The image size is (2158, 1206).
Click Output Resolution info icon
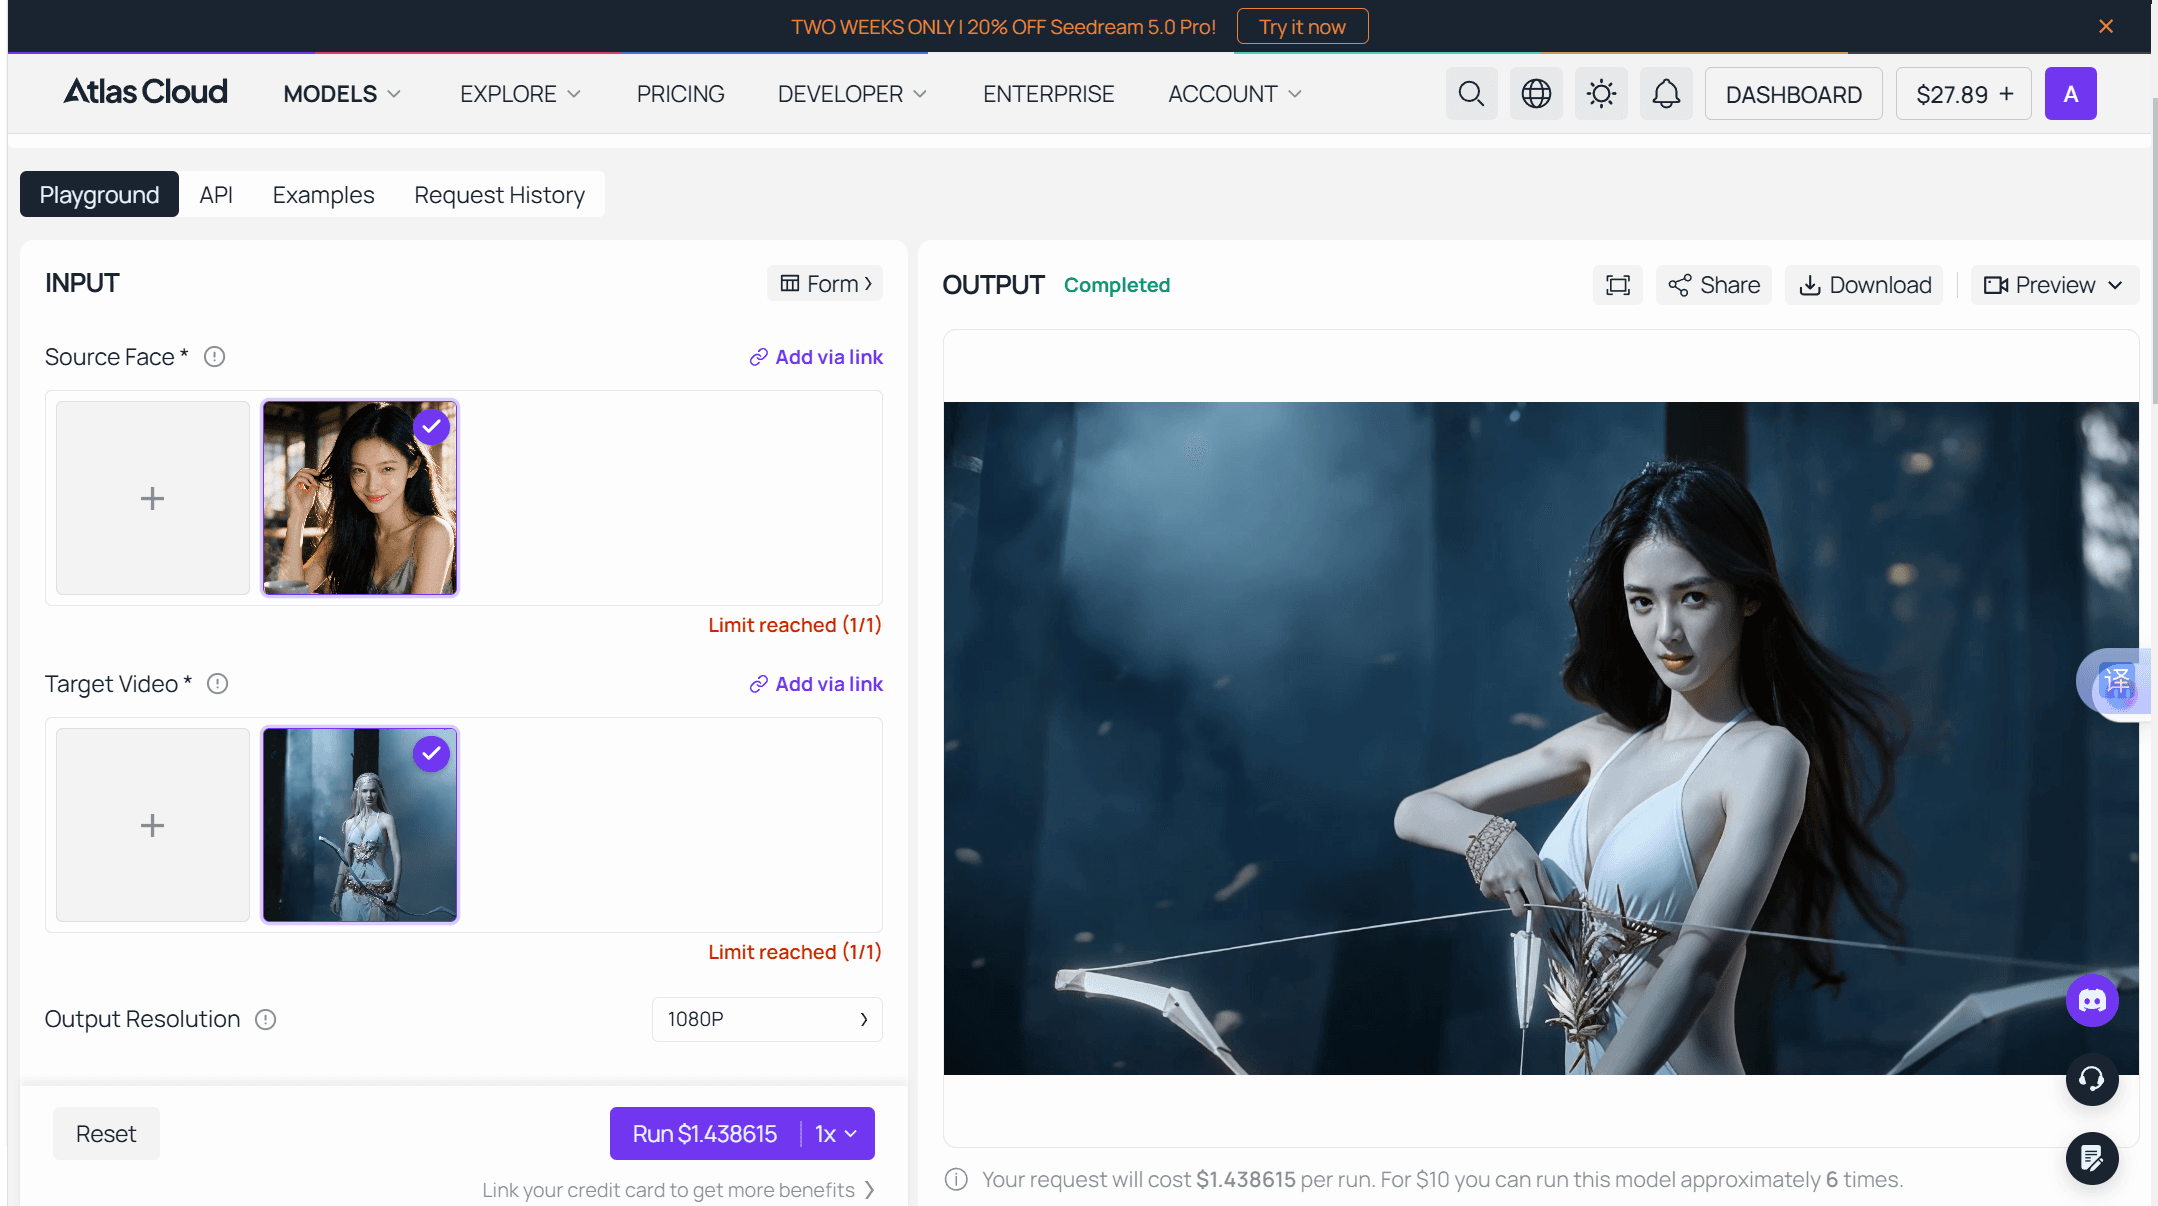pos(265,1019)
